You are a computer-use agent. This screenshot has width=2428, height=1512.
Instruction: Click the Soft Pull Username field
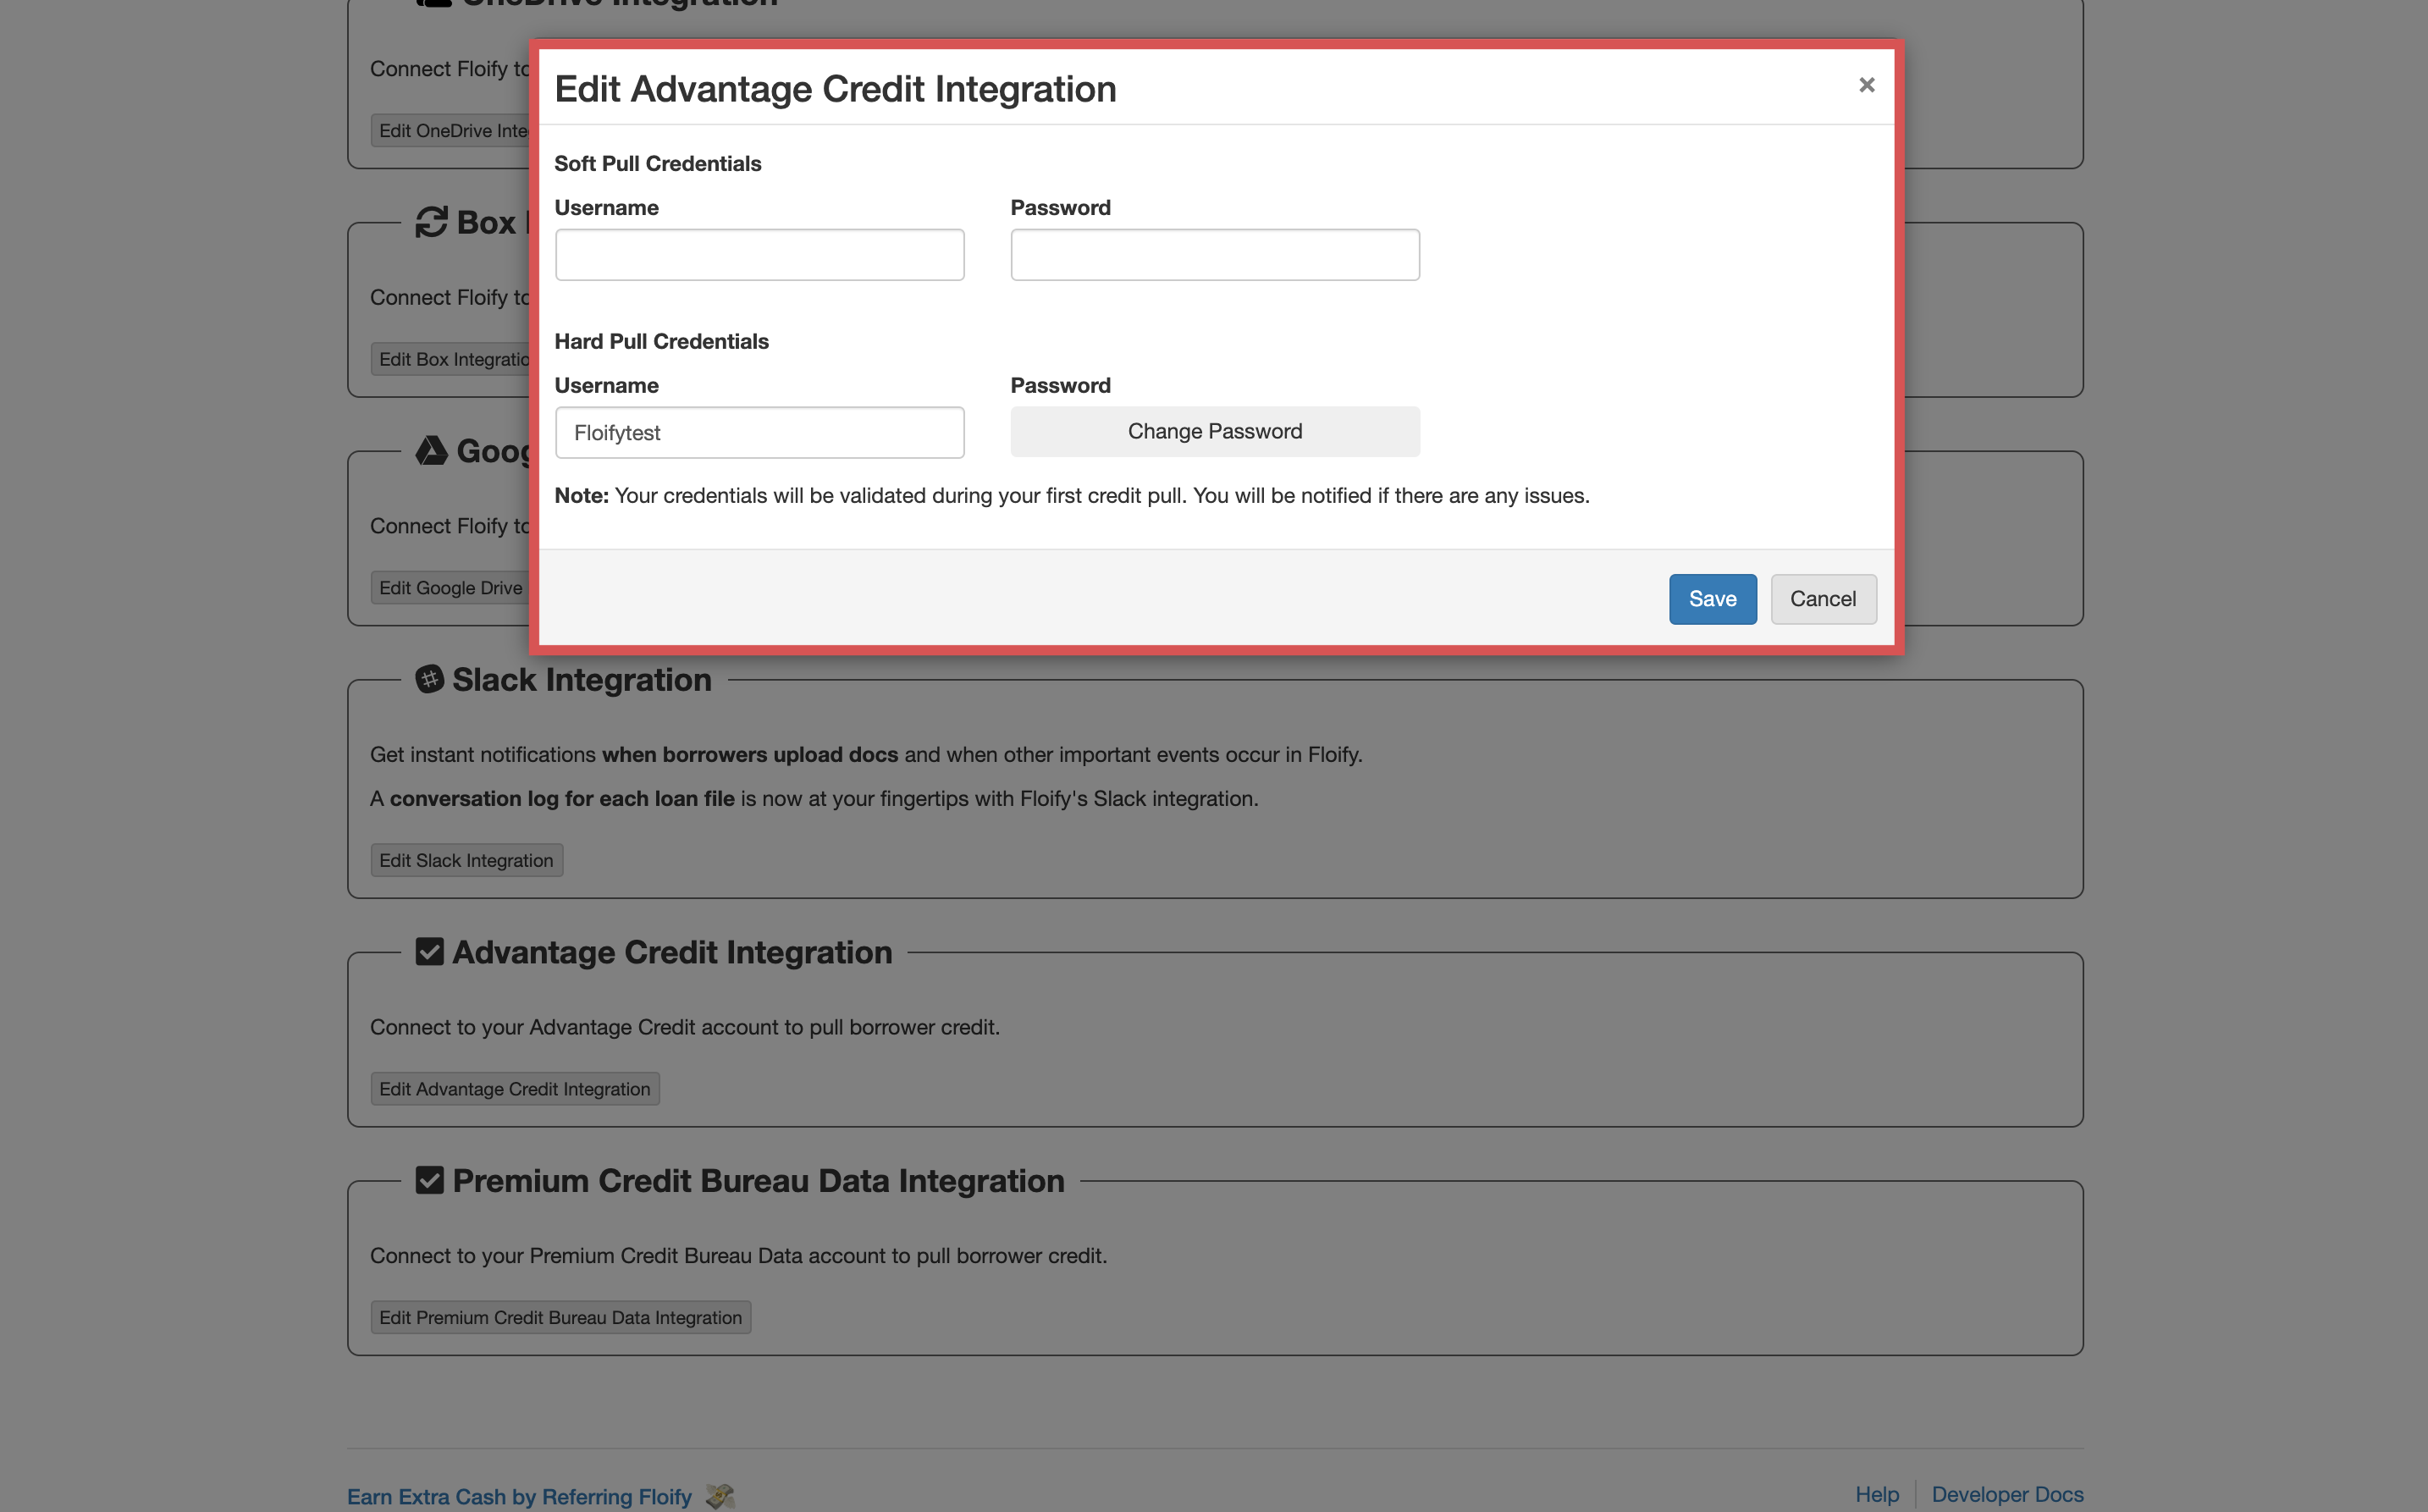(x=759, y=255)
